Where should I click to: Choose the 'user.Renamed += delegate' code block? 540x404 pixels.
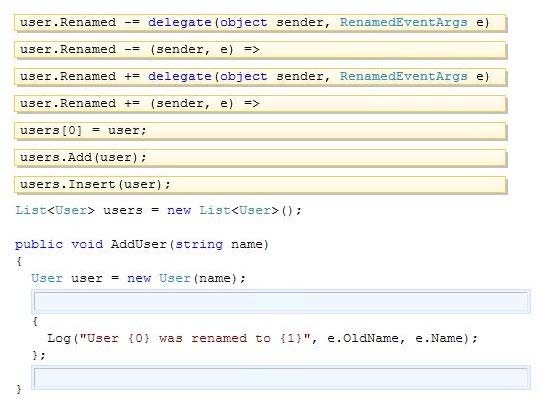click(260, 77)
